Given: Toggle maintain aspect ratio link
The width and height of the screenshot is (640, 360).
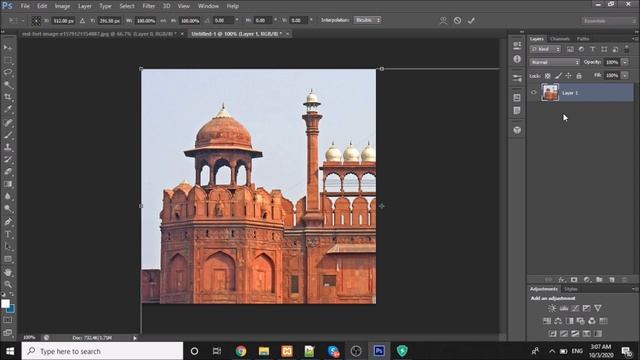Looking at the screenshot, I should pos(163,20).
